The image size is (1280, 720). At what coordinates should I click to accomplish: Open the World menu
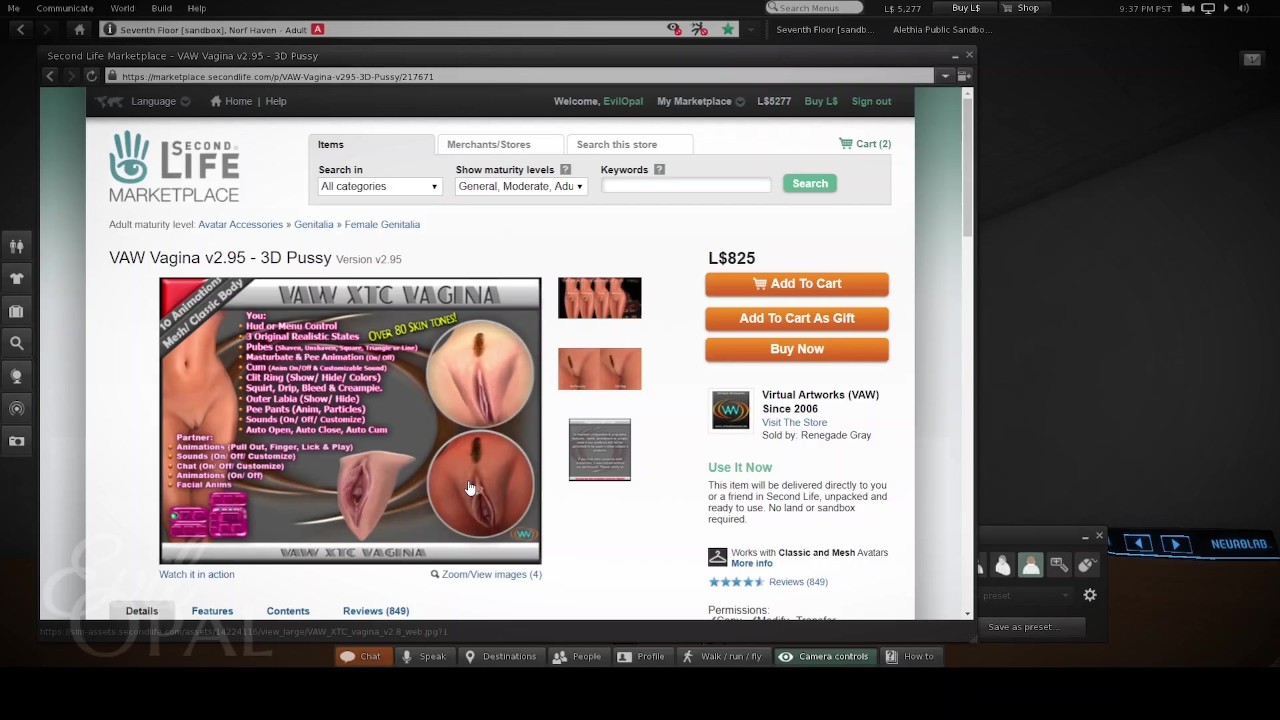[122, 8]
